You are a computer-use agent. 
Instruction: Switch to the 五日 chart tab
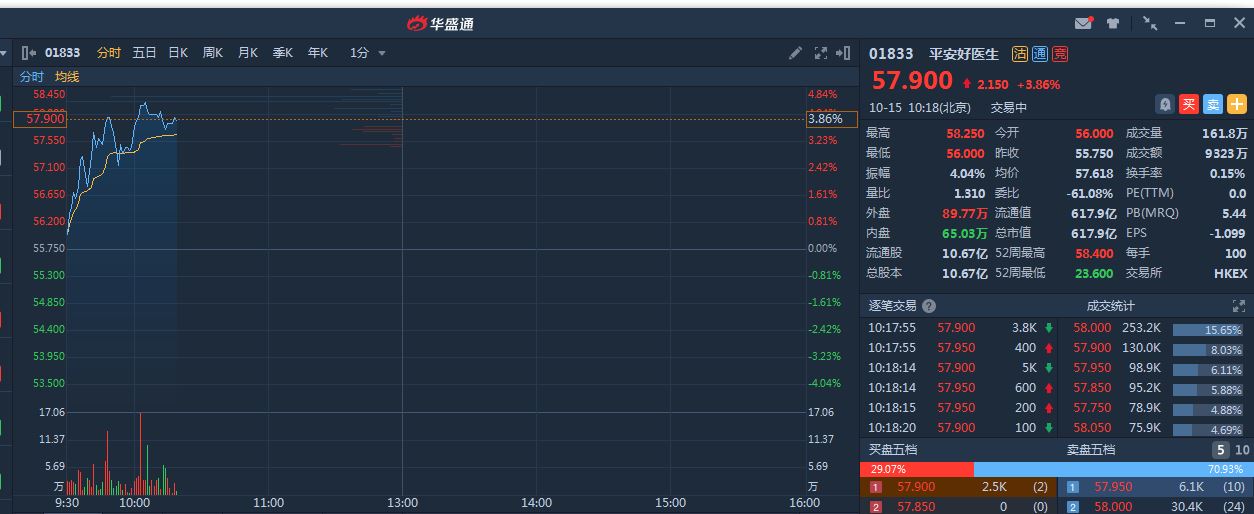point(144,53)
